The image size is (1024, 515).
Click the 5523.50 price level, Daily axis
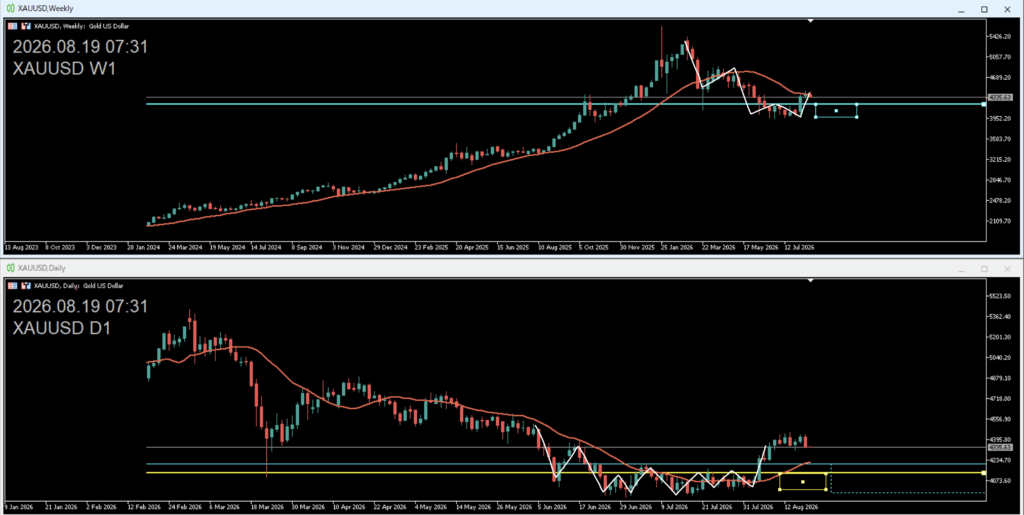[1000, 296]
